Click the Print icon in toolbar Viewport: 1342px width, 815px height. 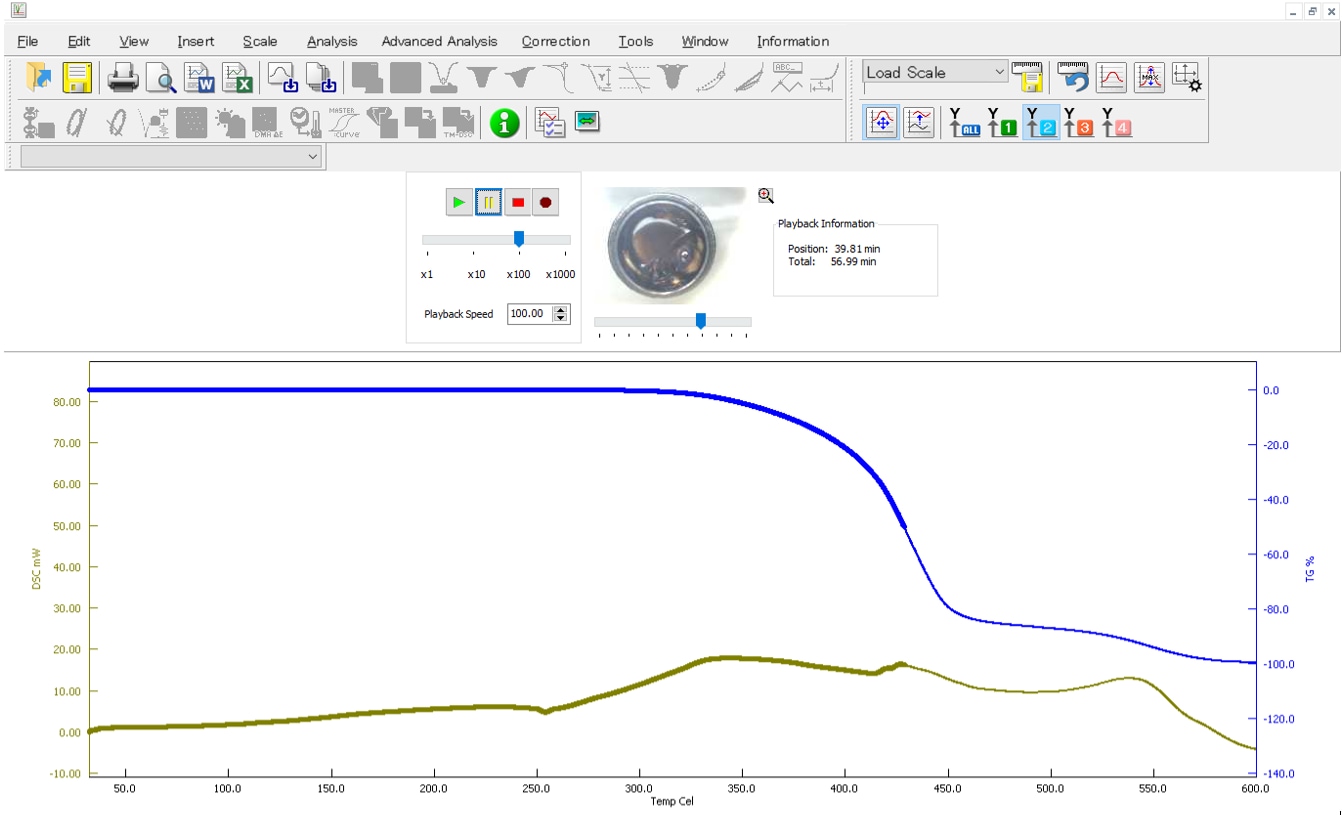(x=123, y=77)
